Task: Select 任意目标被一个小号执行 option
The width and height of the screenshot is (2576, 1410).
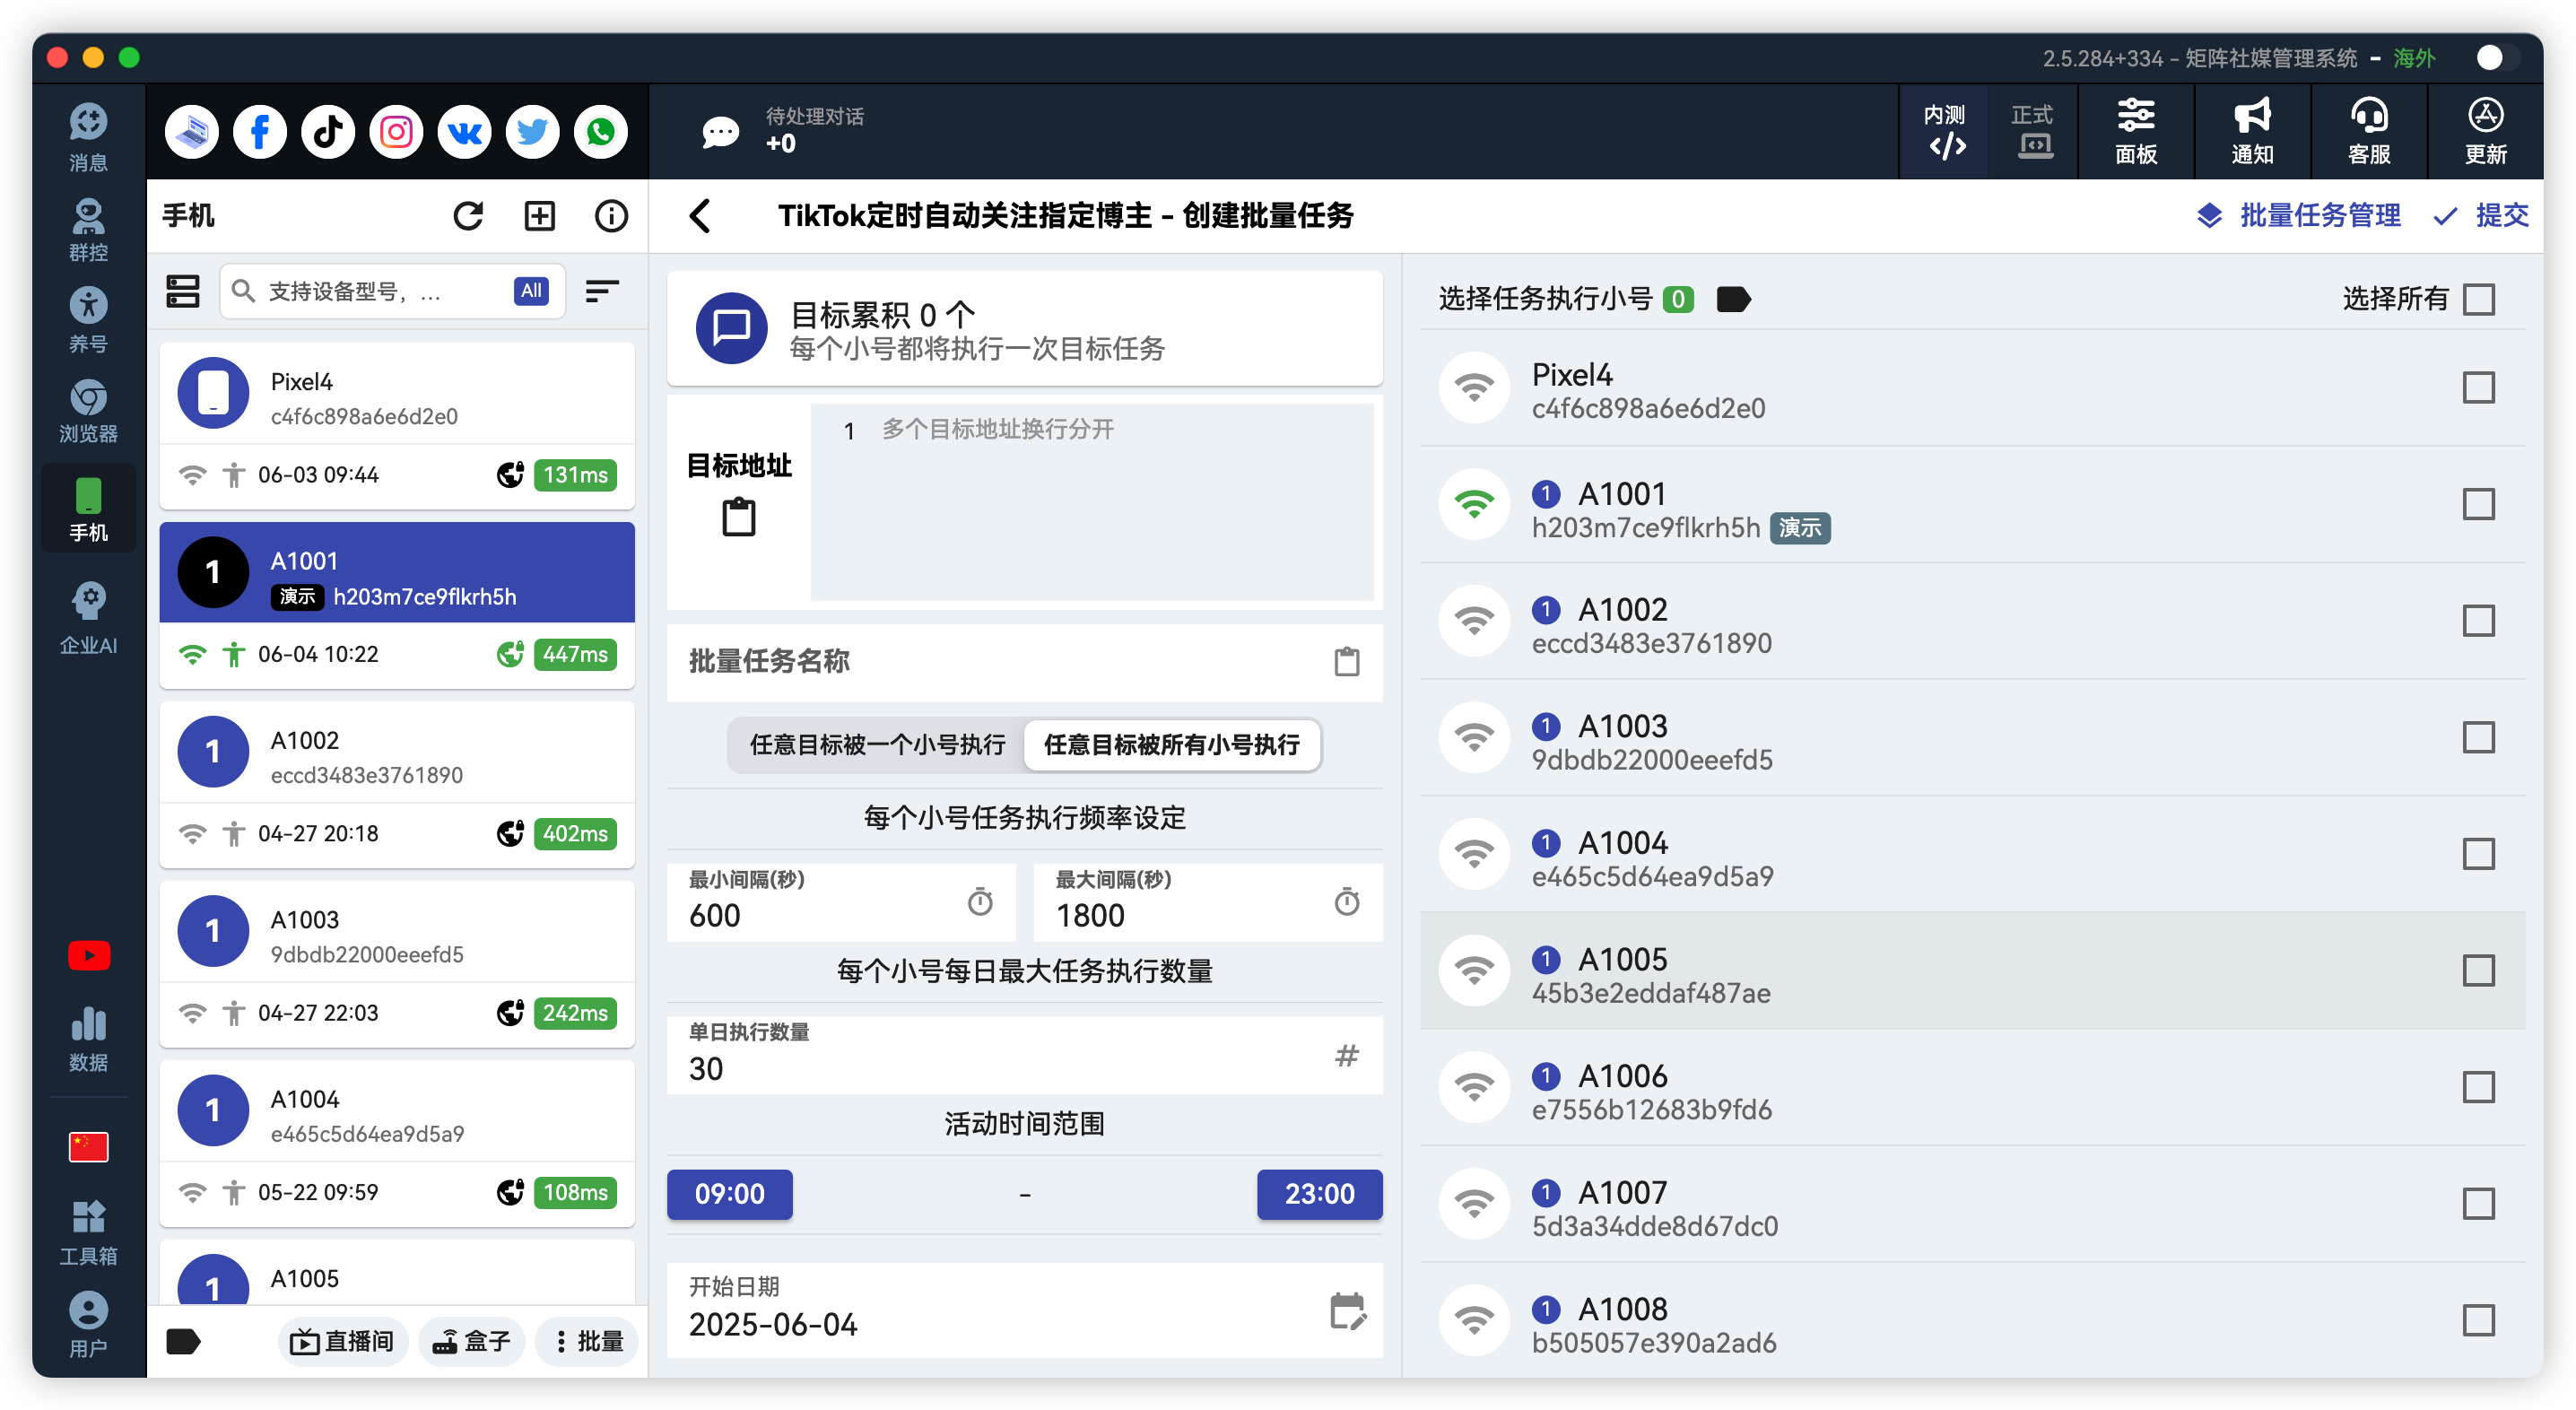Action: pyautogui.click(x=877, y=745)
